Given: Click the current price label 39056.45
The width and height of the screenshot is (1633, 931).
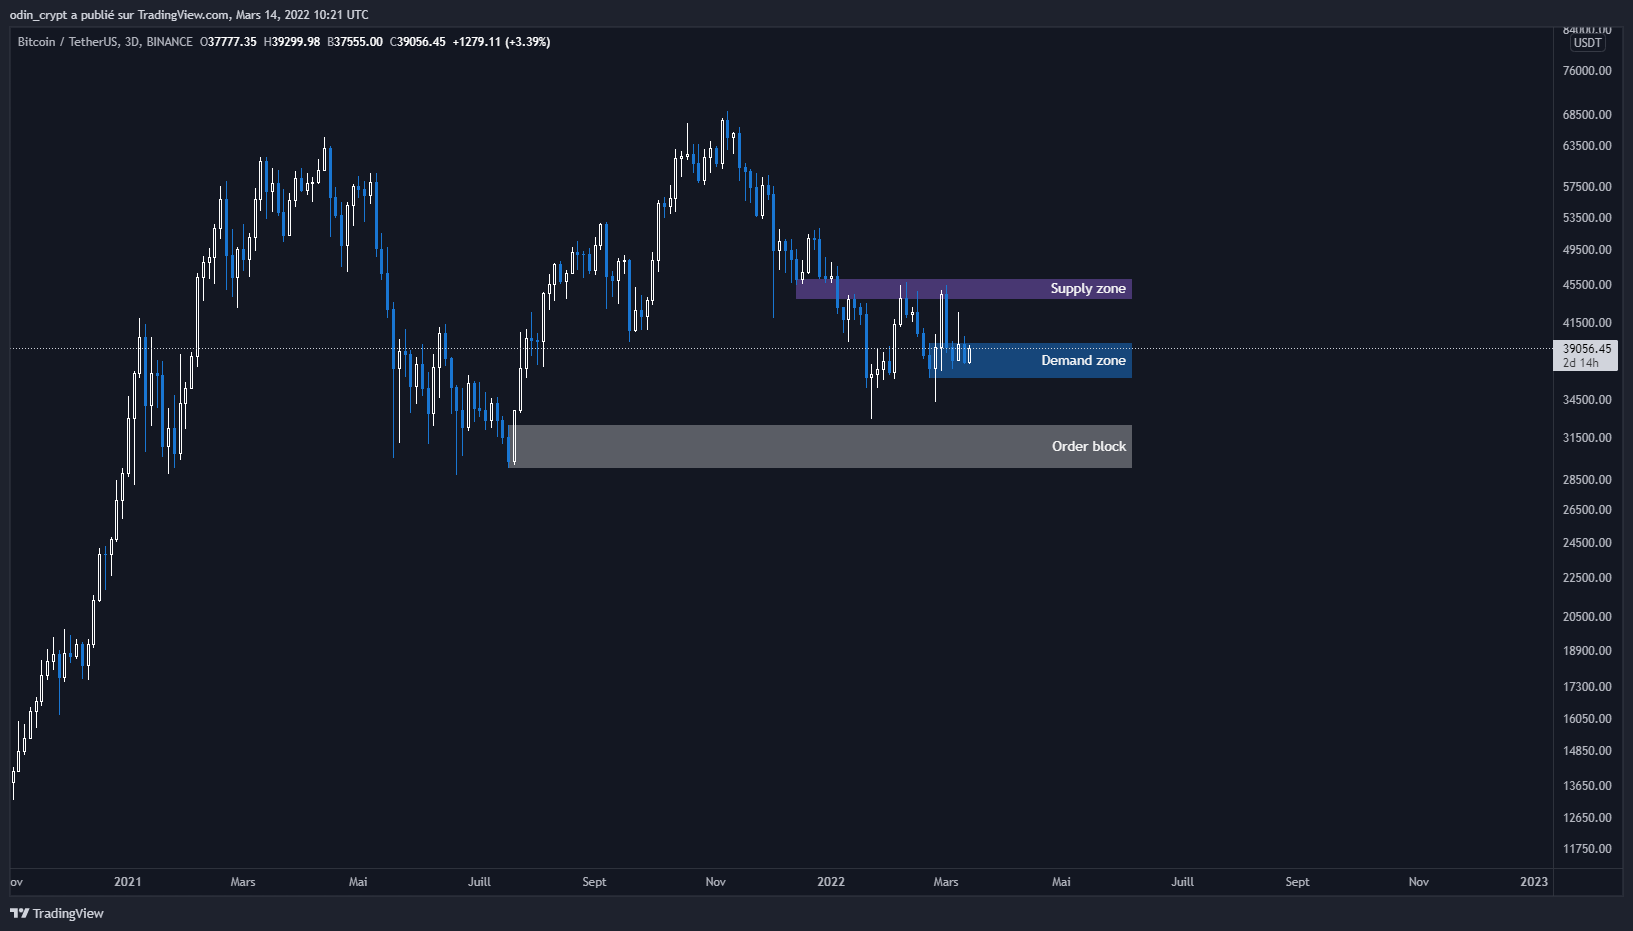Looking at the screenshot, I should 1586,349.
